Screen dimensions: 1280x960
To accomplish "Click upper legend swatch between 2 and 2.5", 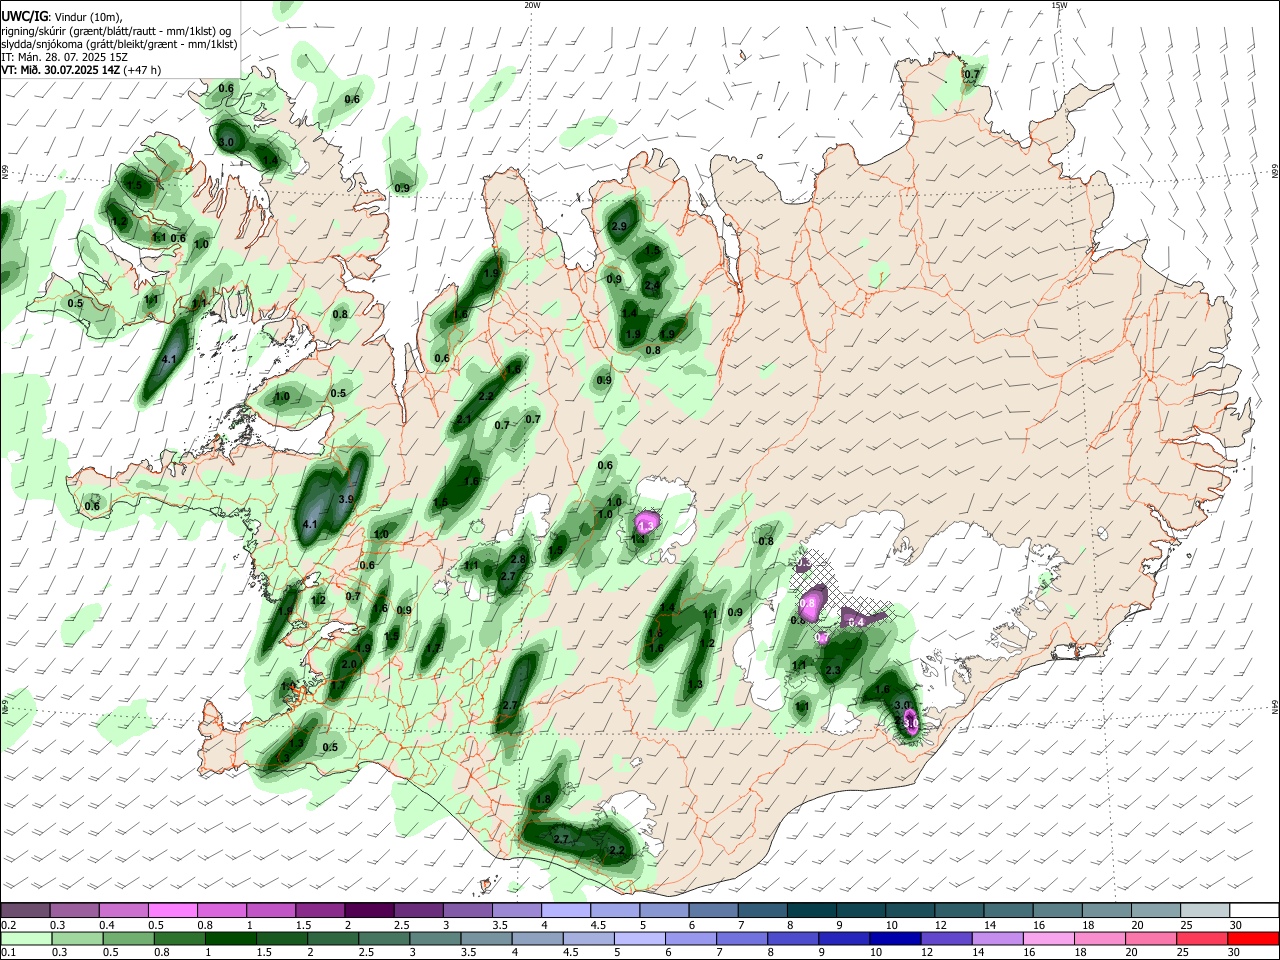I will (x=369, y=910).
